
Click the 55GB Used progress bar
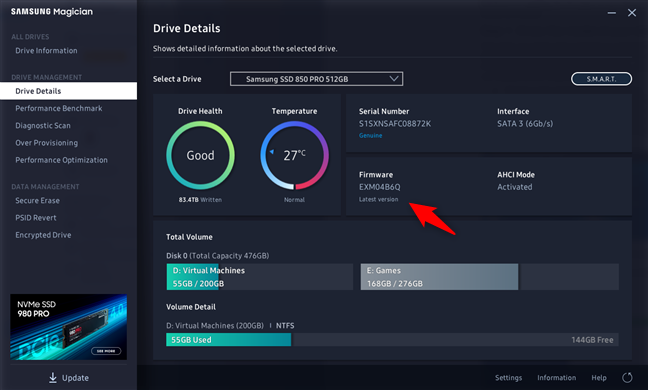pyautogui.click(x=229, y=340)
